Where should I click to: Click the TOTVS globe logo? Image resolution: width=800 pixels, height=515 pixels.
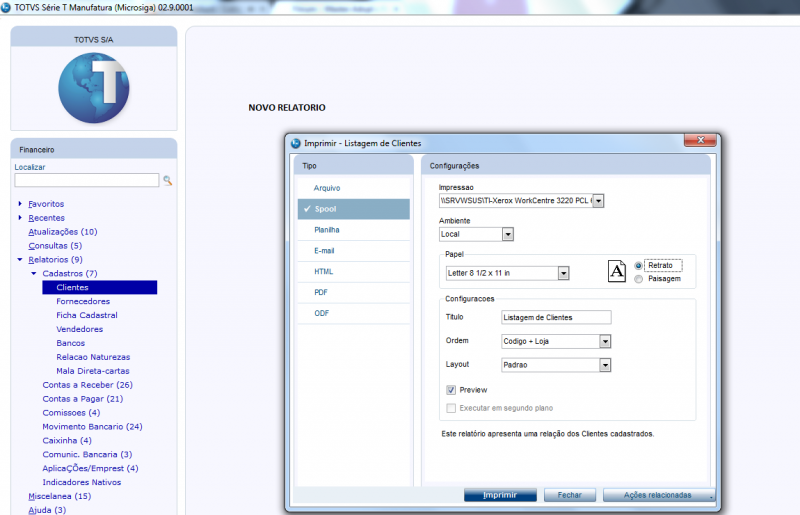tap(94, 88)
